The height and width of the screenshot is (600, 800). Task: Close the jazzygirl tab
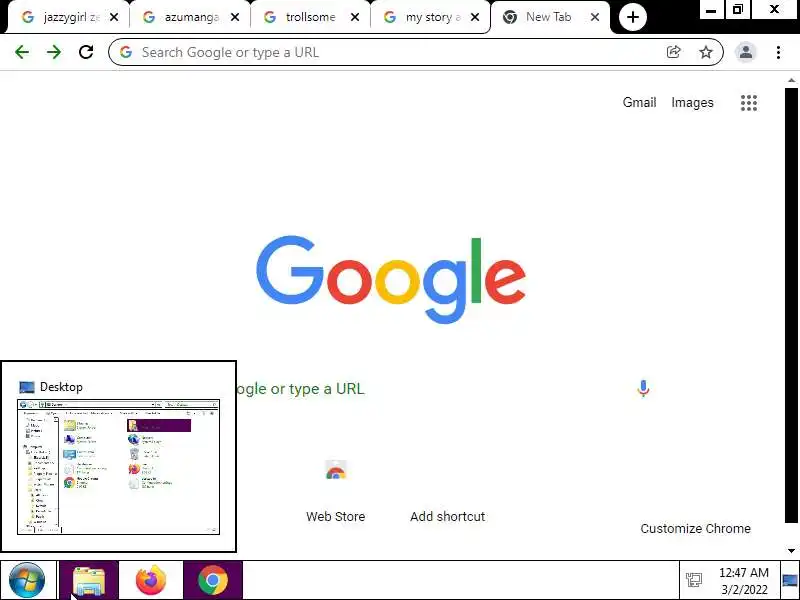tap(114, 17)
